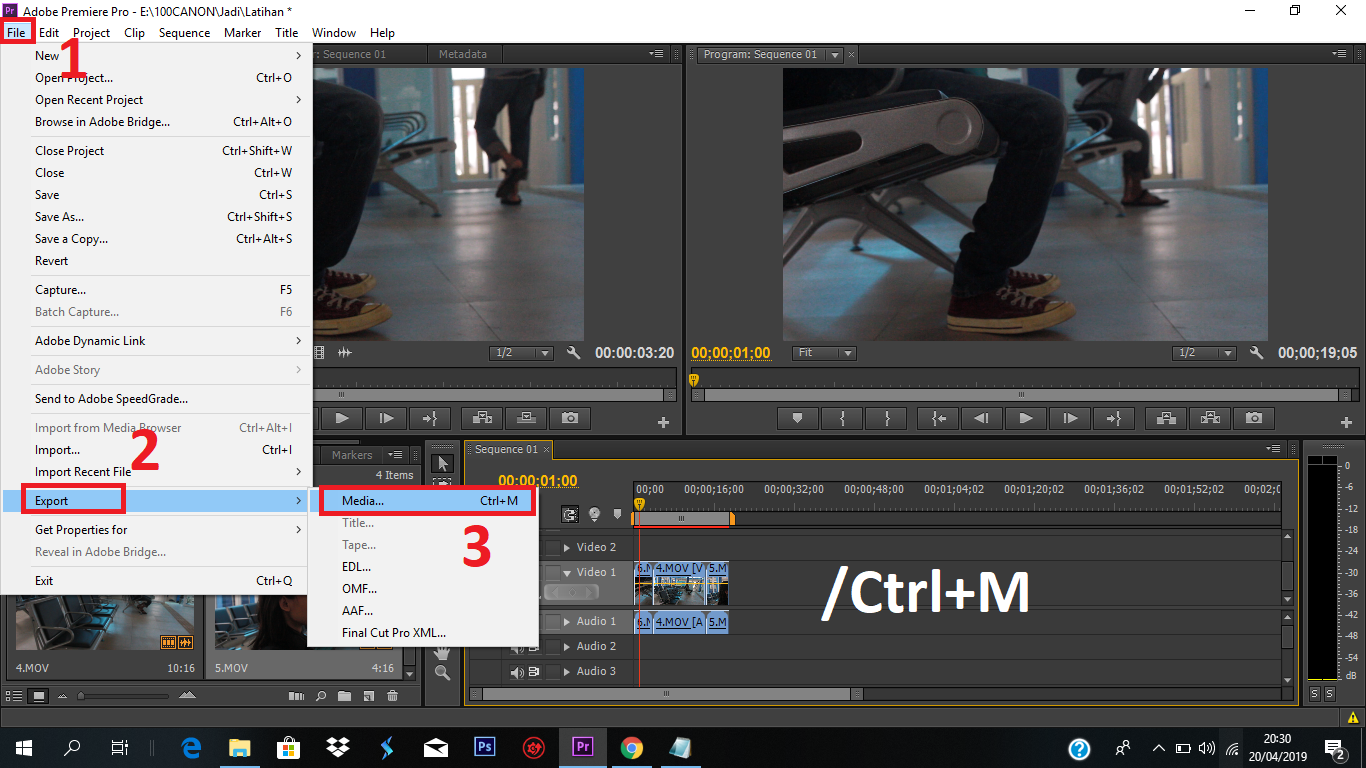Export a frame from Program monitor
Image resolution: width=1366 pixels, height=768 pixels.
click(1254, 419)
